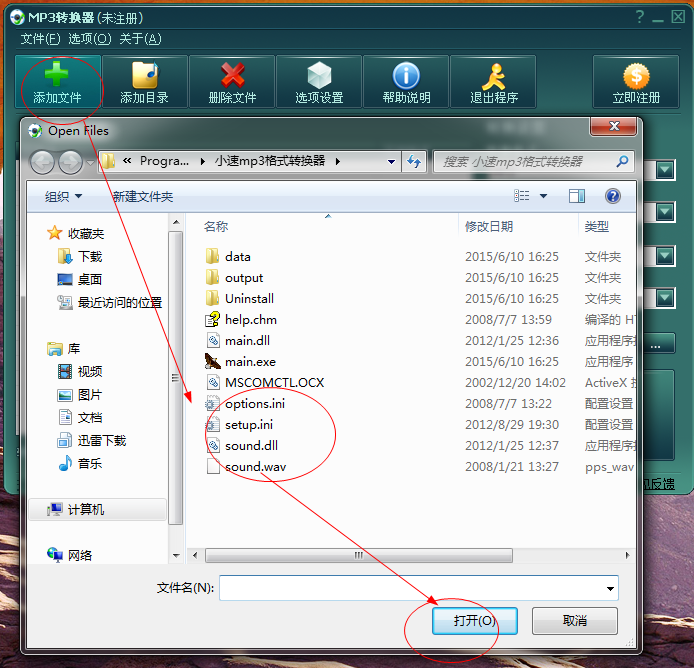Click the Progra... breadcrumb segment
The image size is (694, 668).
point(164,161)
